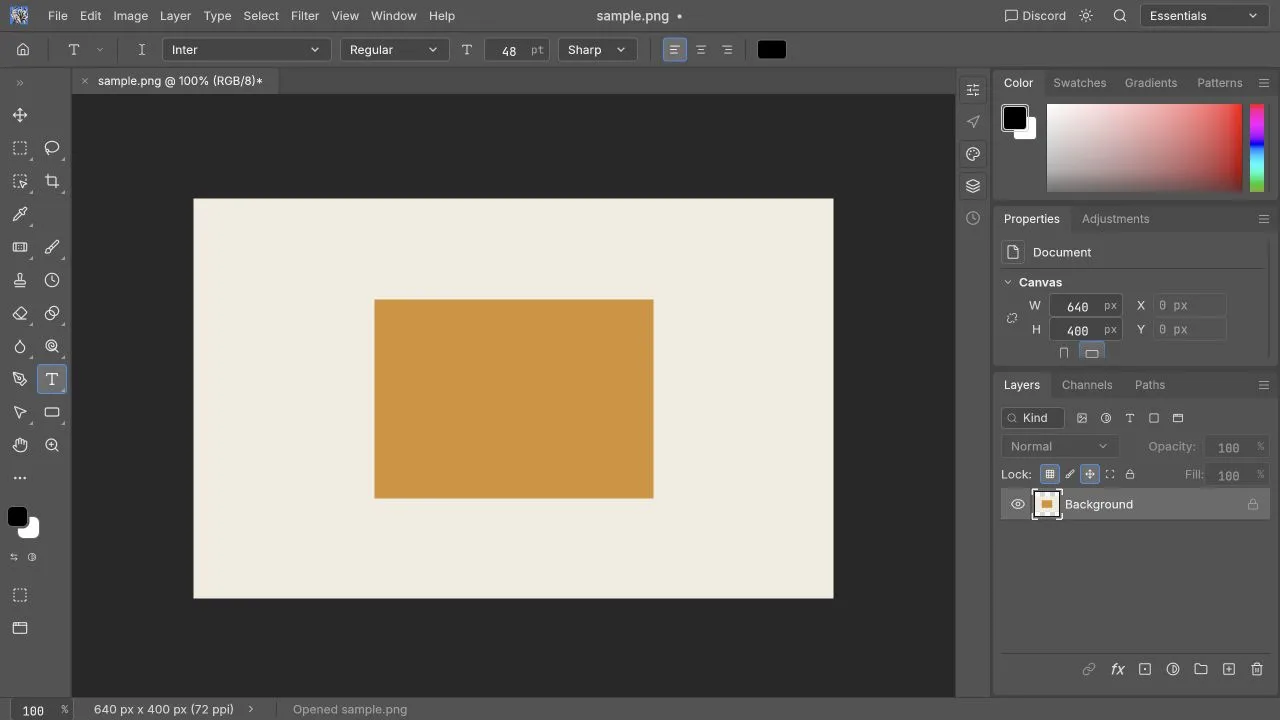Image resolution: width=1280 pixels, height=720 pixels.
Task: Select the Brush tool
Action: 52,247
